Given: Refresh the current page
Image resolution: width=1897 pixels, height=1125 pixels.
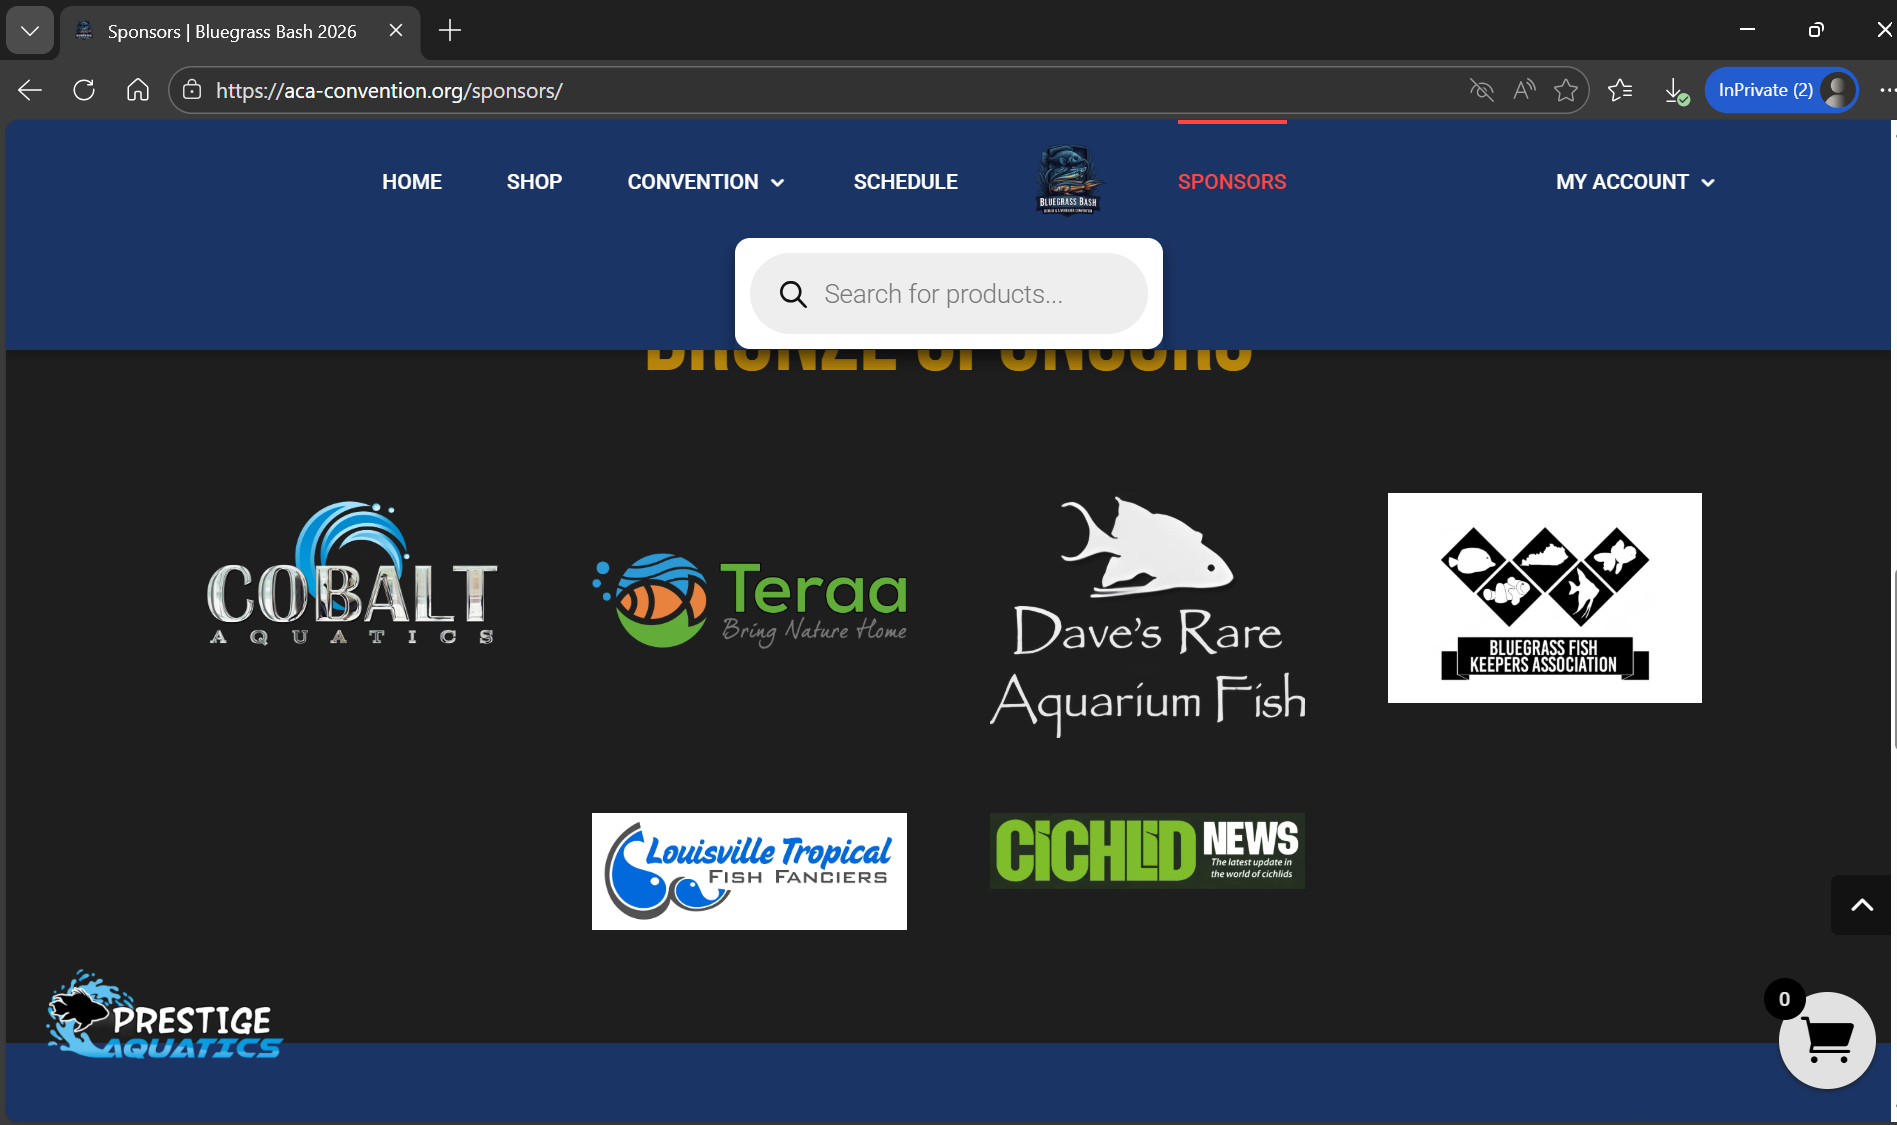Looking at the screenshot, I should tap(84, 90).
